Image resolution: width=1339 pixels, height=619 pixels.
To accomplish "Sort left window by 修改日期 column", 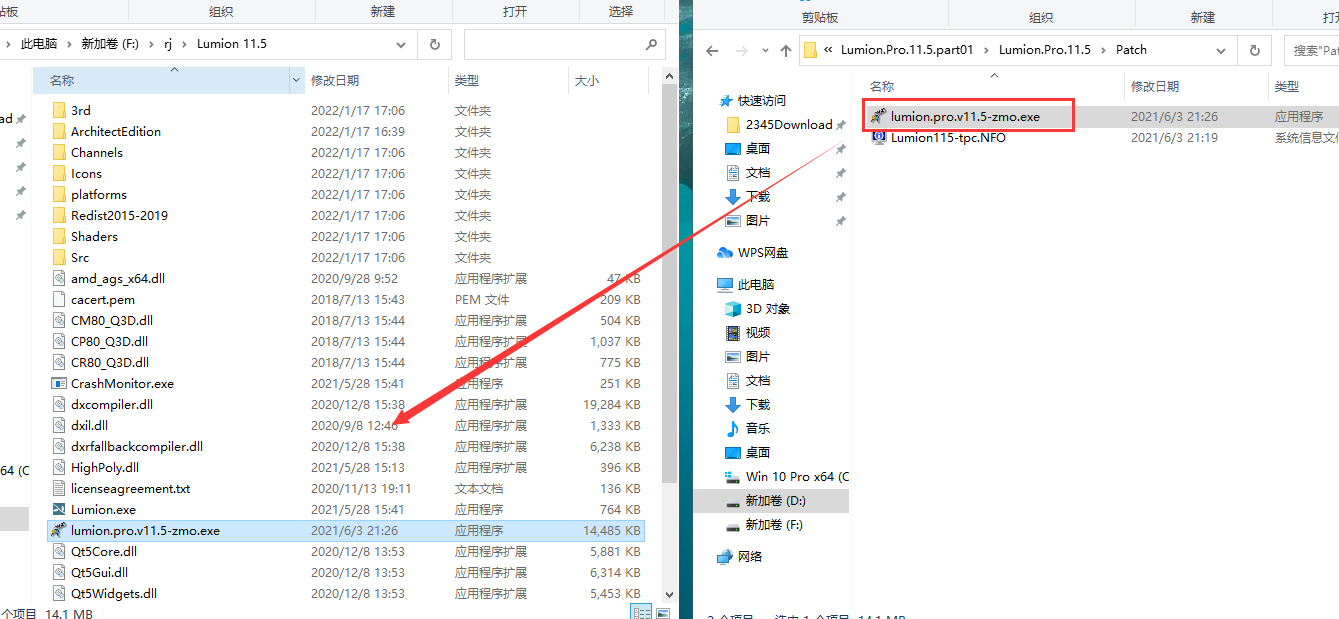I will click(x=335, y=80).
